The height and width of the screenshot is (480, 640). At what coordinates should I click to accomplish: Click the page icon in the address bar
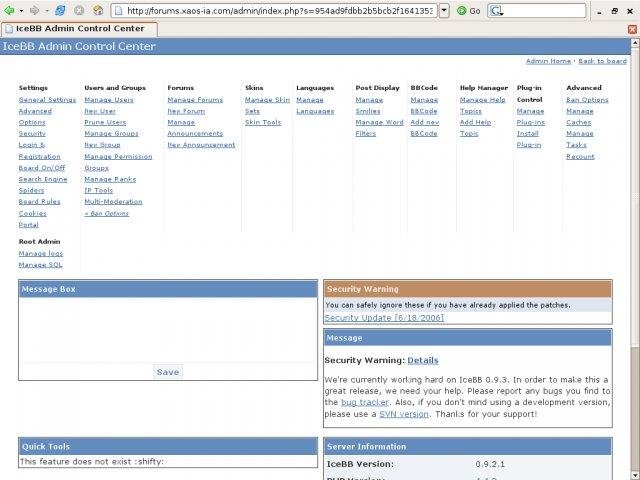(118, 11)
